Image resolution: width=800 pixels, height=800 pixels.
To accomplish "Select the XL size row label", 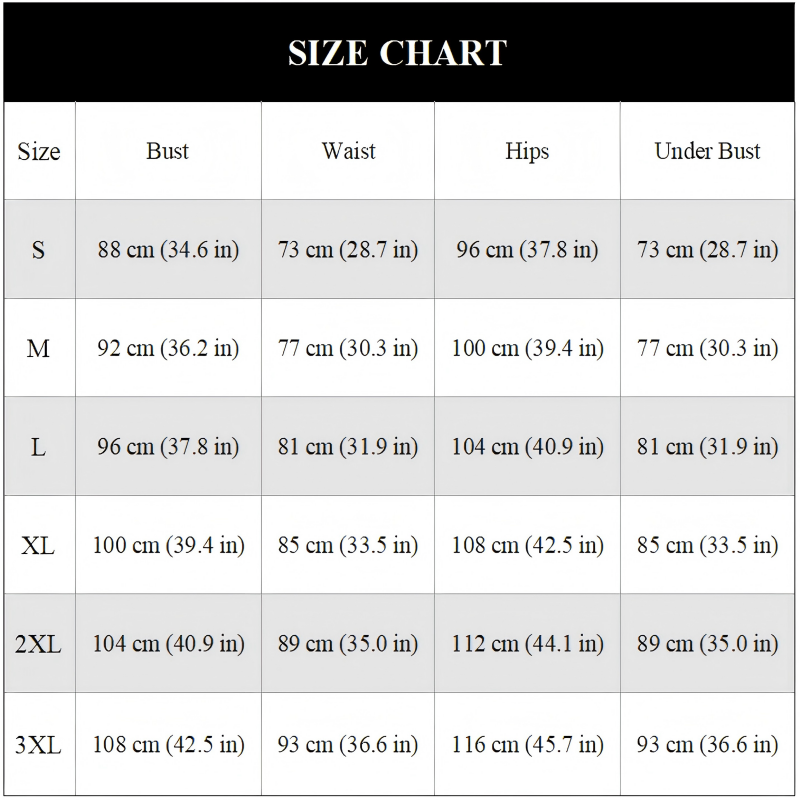I will point(38,546).
